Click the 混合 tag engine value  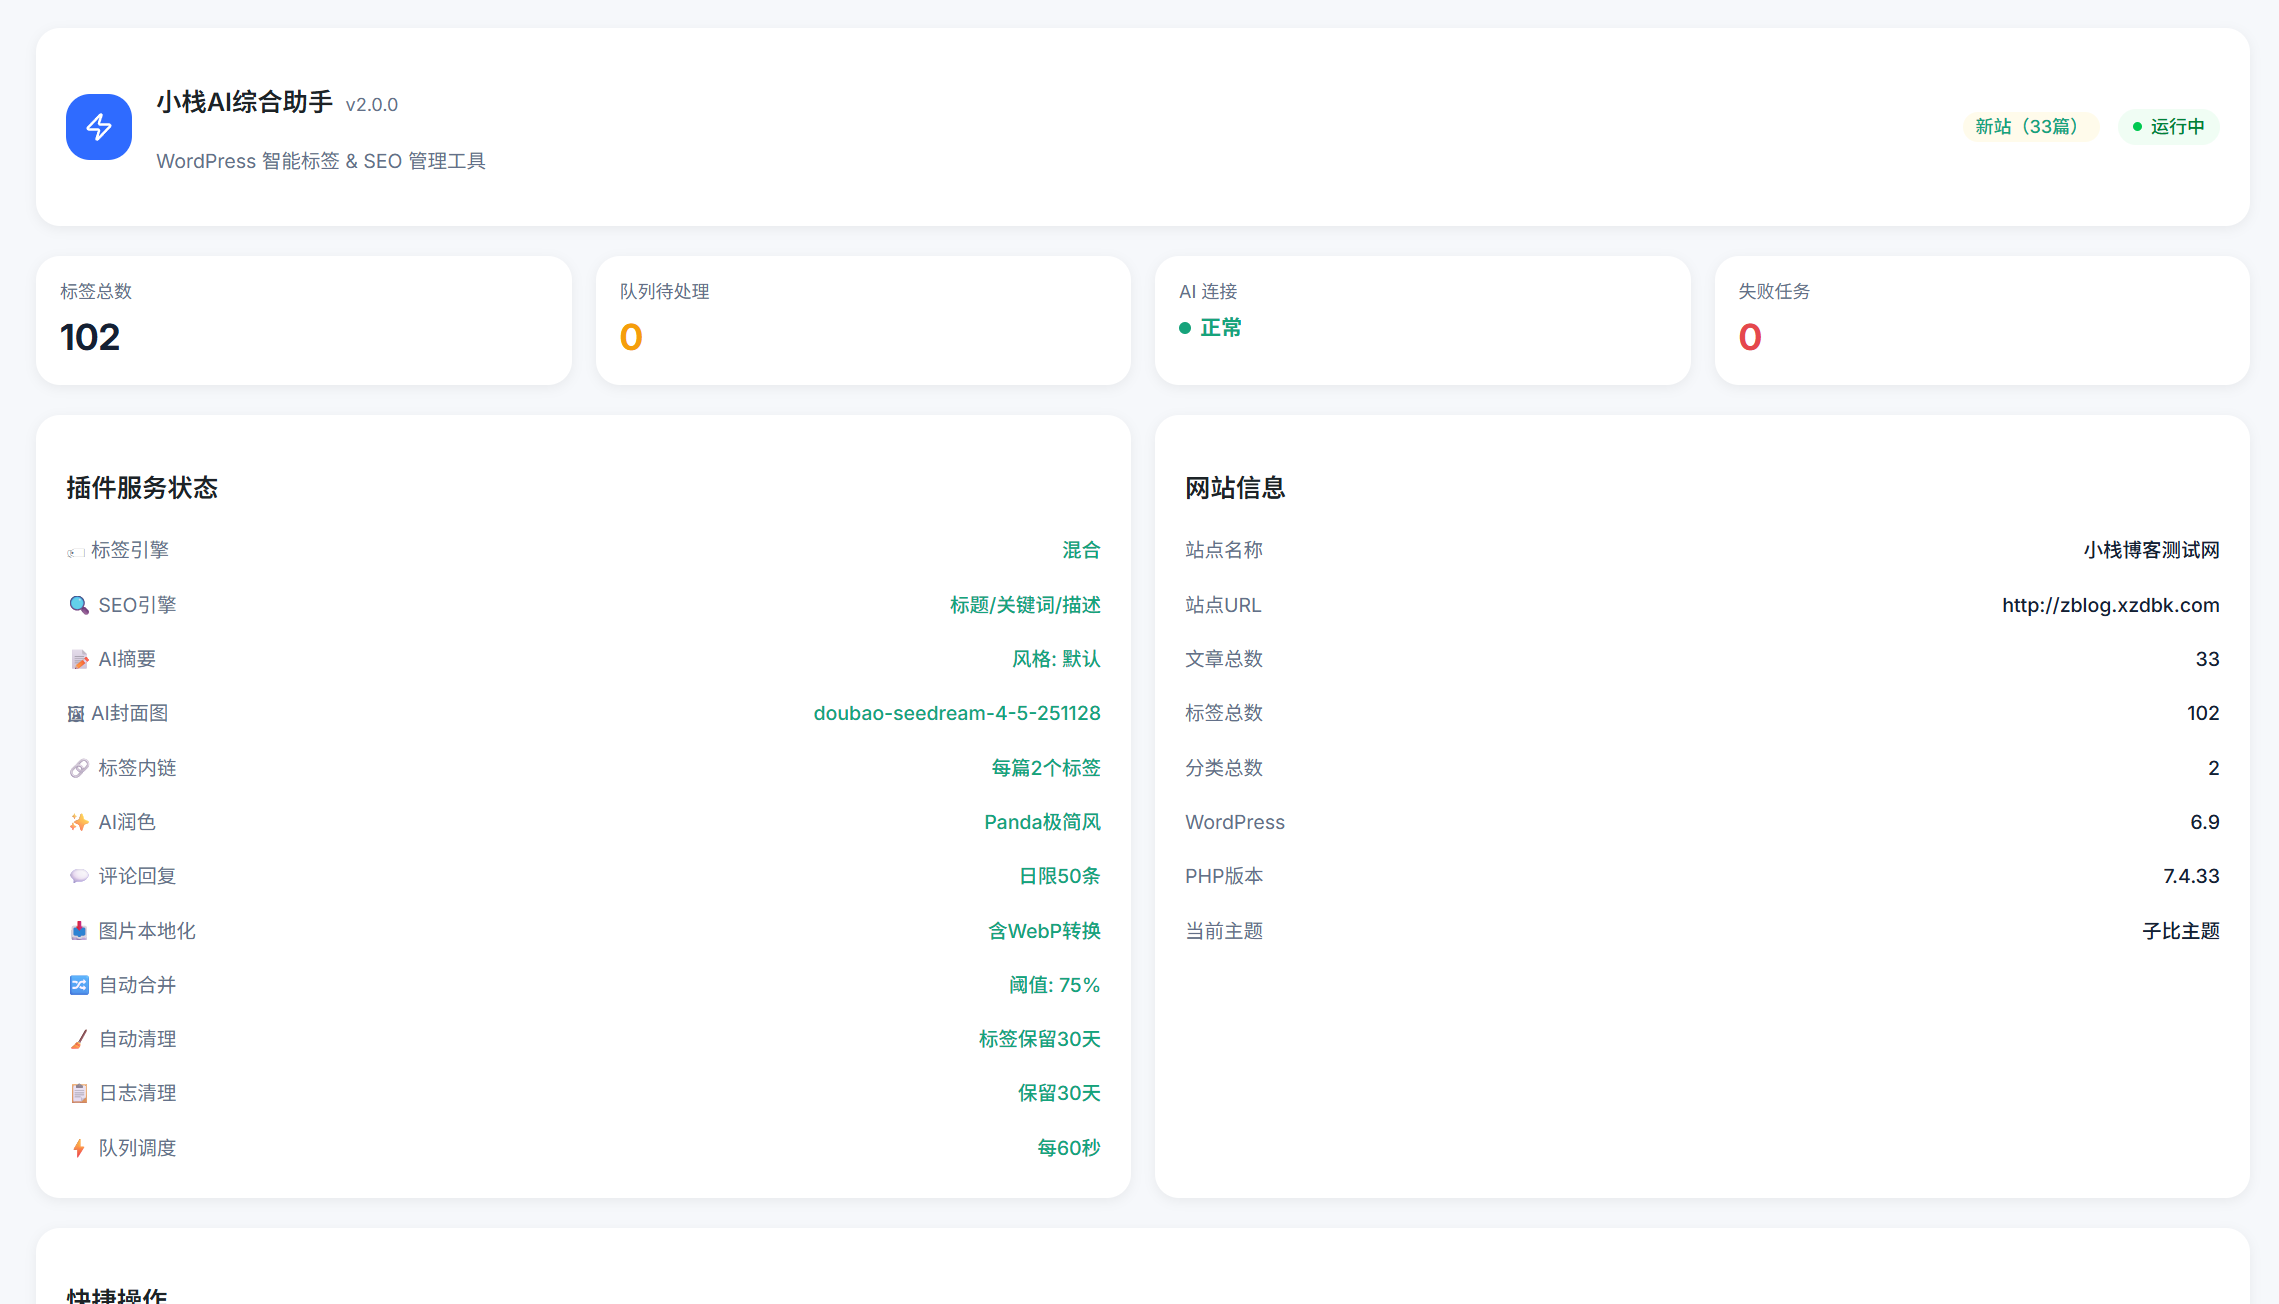1081,550
